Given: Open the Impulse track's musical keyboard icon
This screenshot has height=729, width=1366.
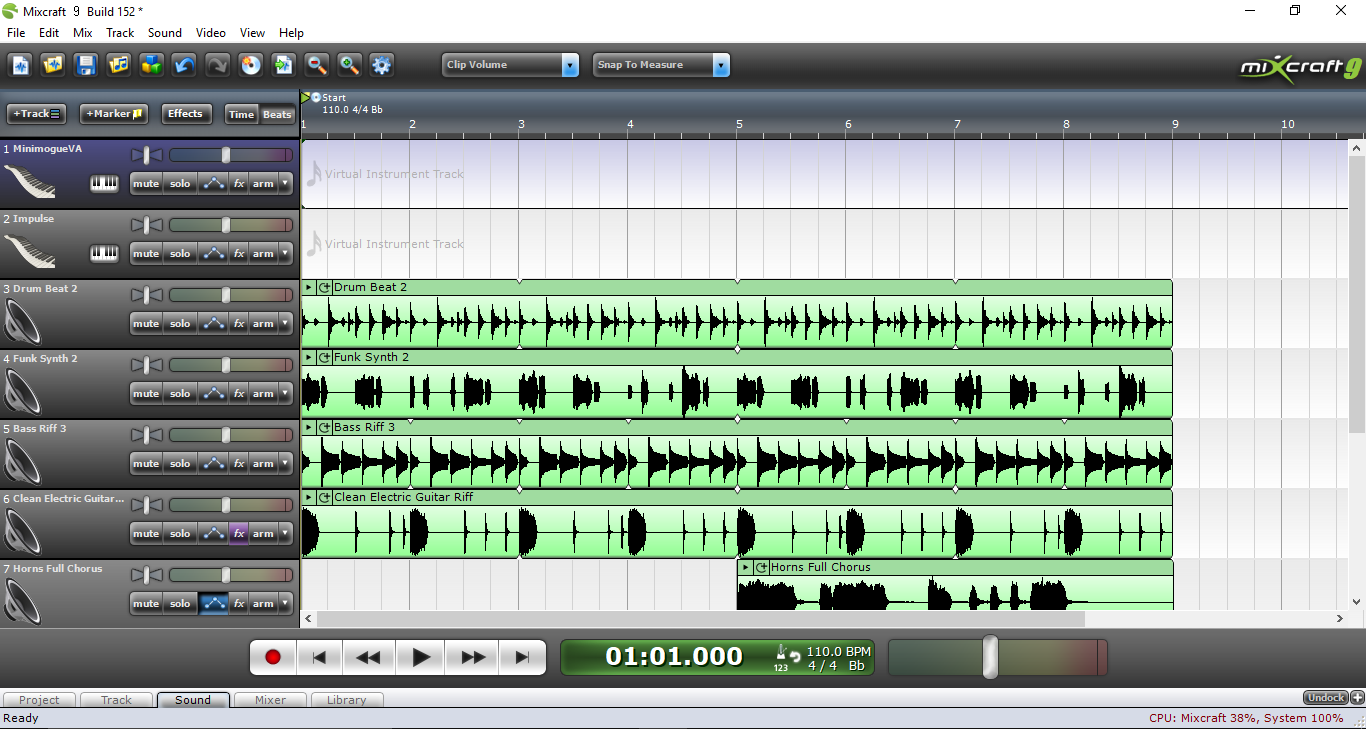Looking at the screenshot, I should [x=104, y=253].
